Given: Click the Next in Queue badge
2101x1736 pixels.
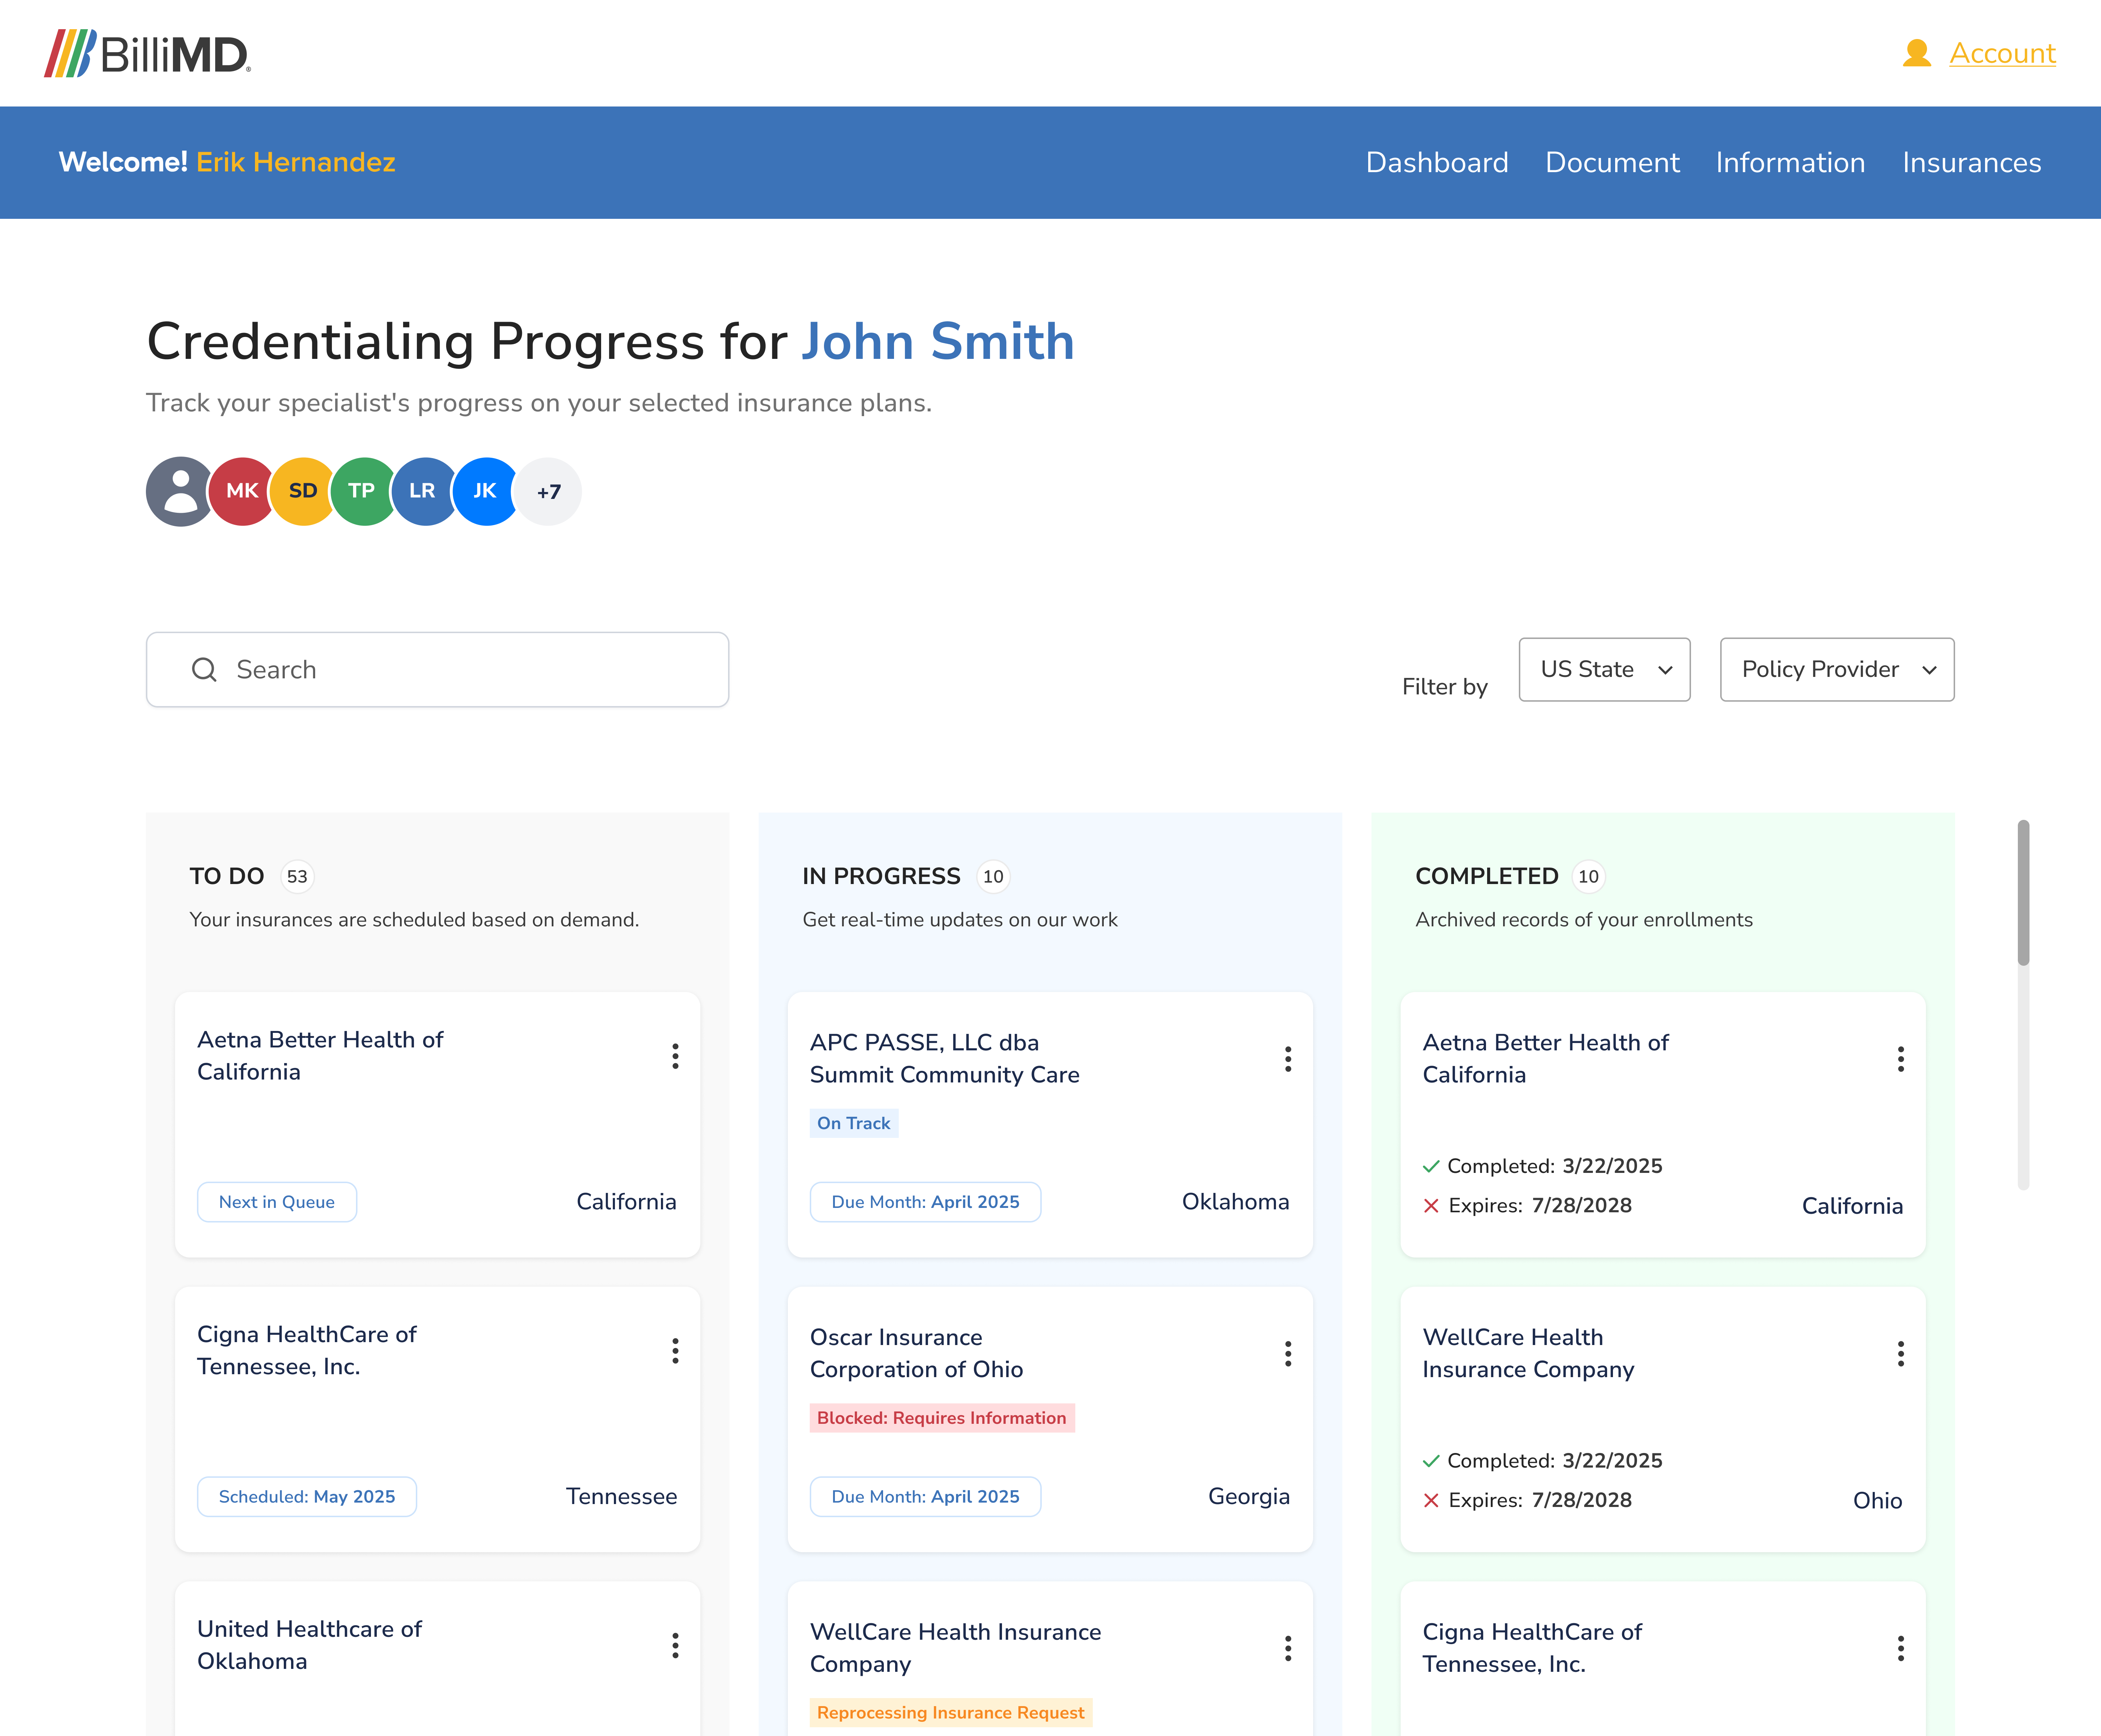Looking at the screenshot, I should [x=277, y=1202].
